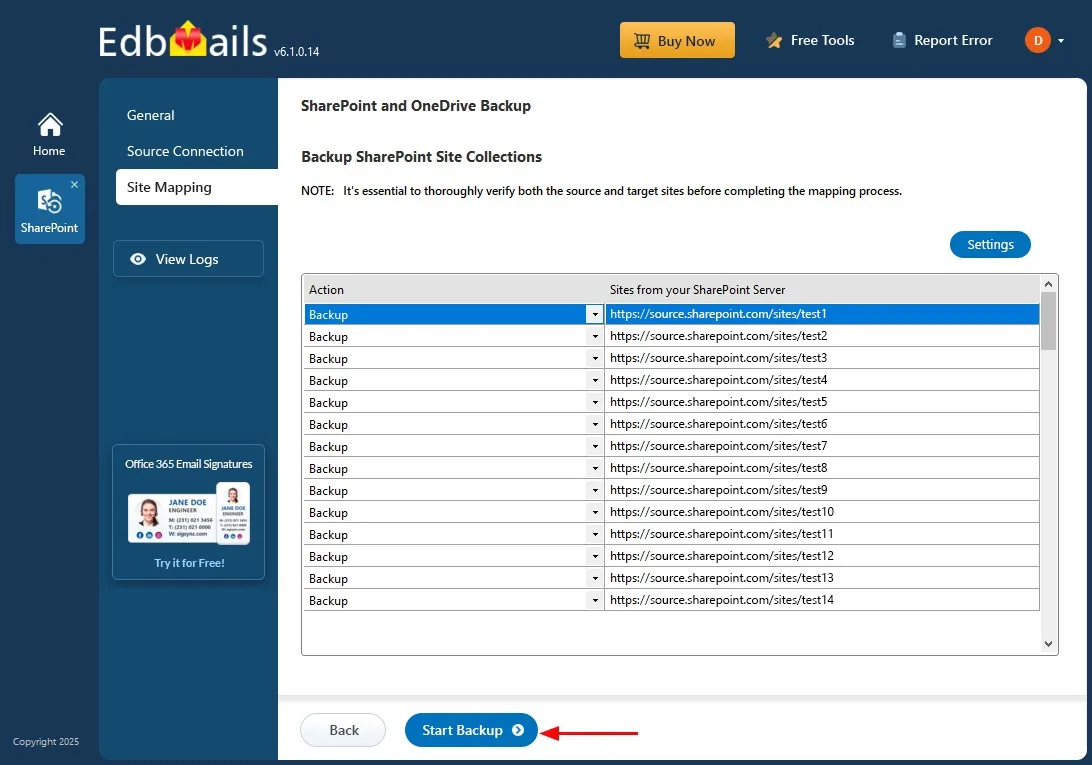
Task: Click the Edbmails logo
Action: click(x=182, y=40)
